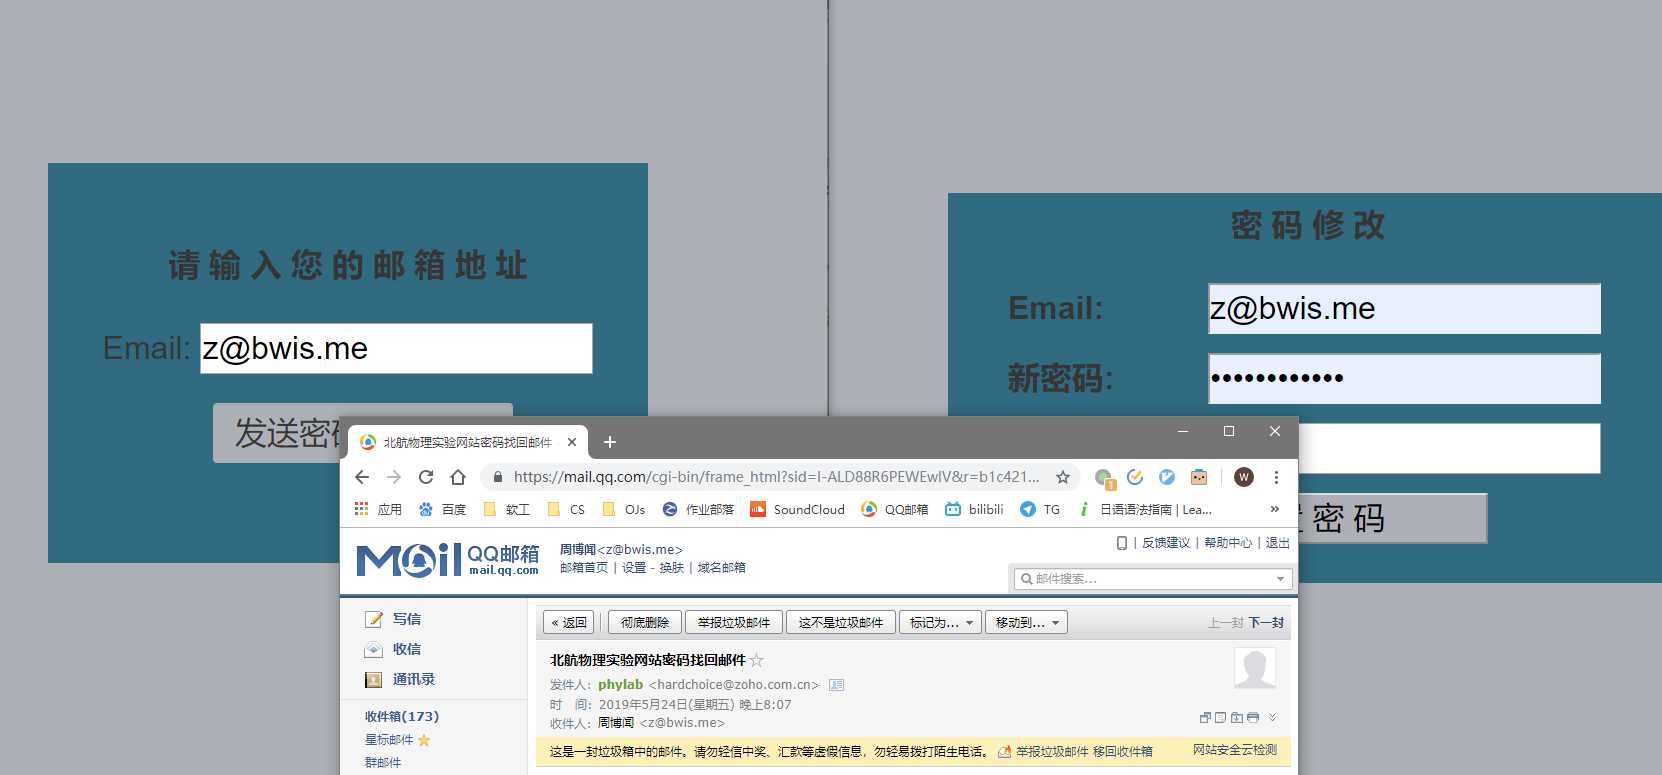The width and height of the screenshot is (1662, 775).
Task: Click the orange box extension icon
Action: [1199, 477]
